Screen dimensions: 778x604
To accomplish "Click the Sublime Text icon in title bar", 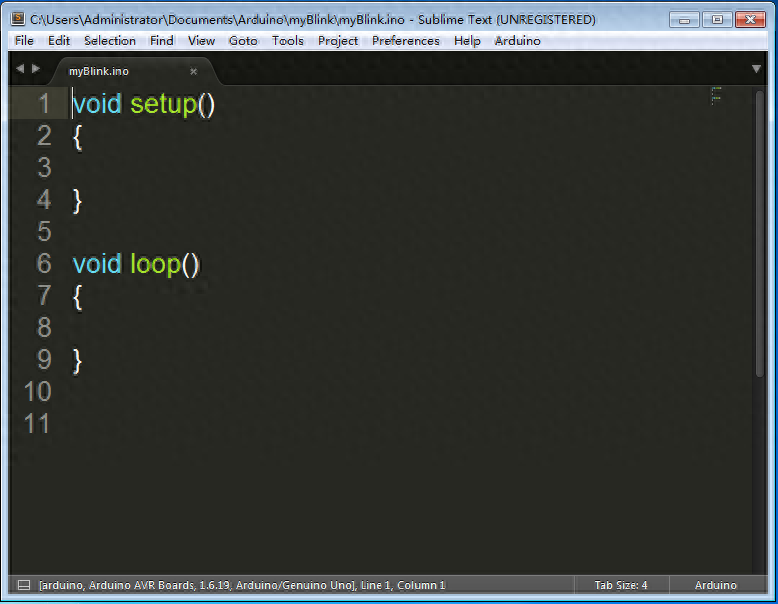I will point(18,19).
